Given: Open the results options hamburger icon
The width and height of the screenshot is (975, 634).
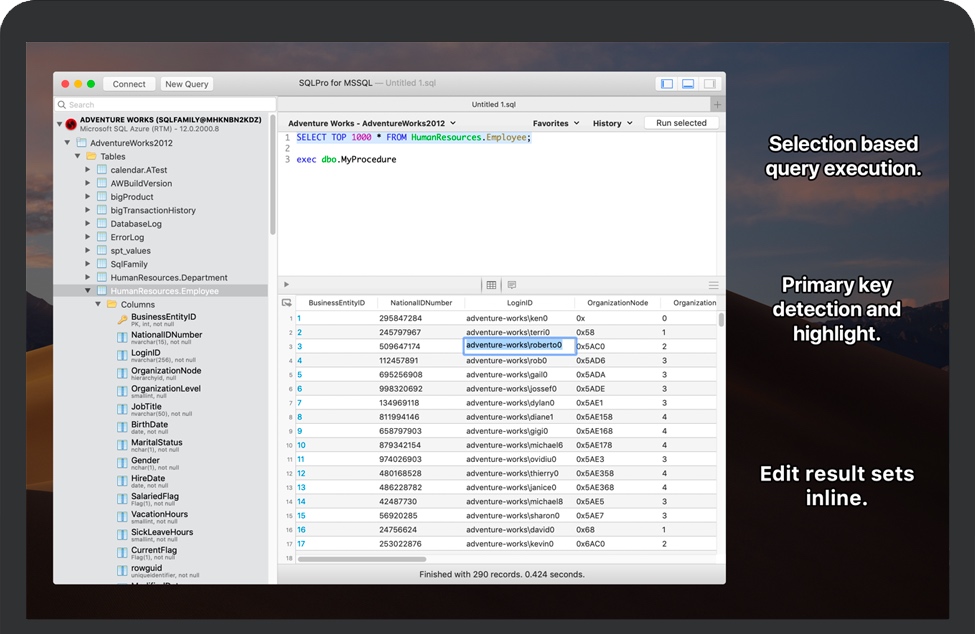Looking at the screenshot, I should 713,285.
